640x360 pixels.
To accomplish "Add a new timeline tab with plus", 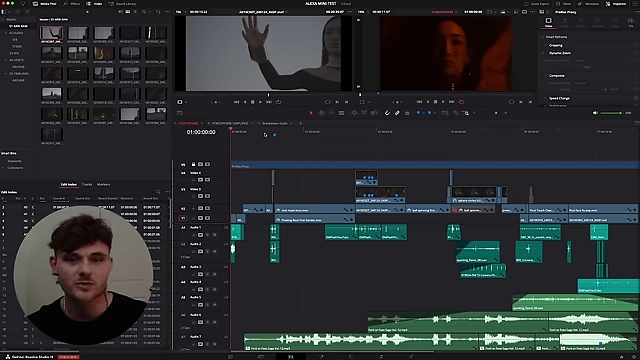I will pyautogui.click(x=300, y=123).
